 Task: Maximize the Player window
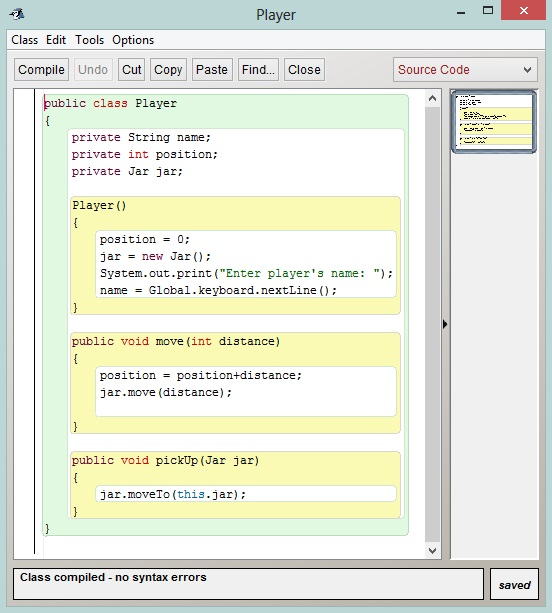pyautogui.click(x=488, y=11)
